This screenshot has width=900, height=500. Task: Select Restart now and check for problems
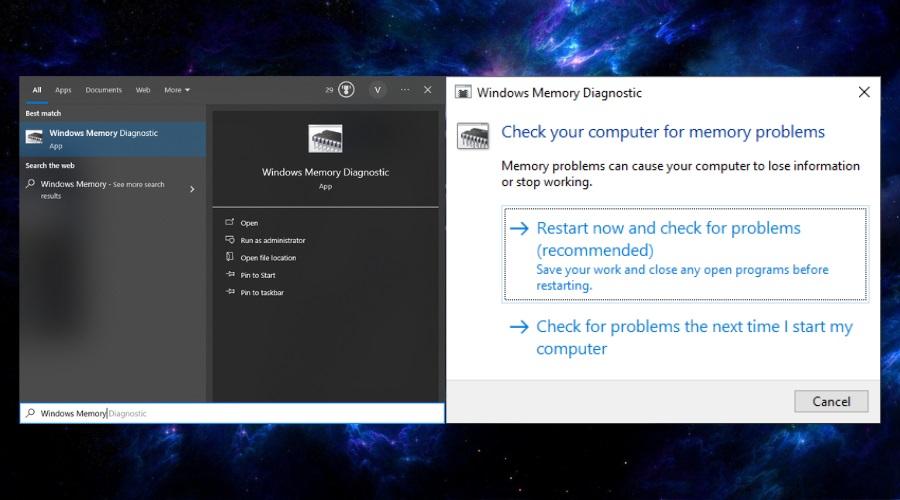pos(685,254)
